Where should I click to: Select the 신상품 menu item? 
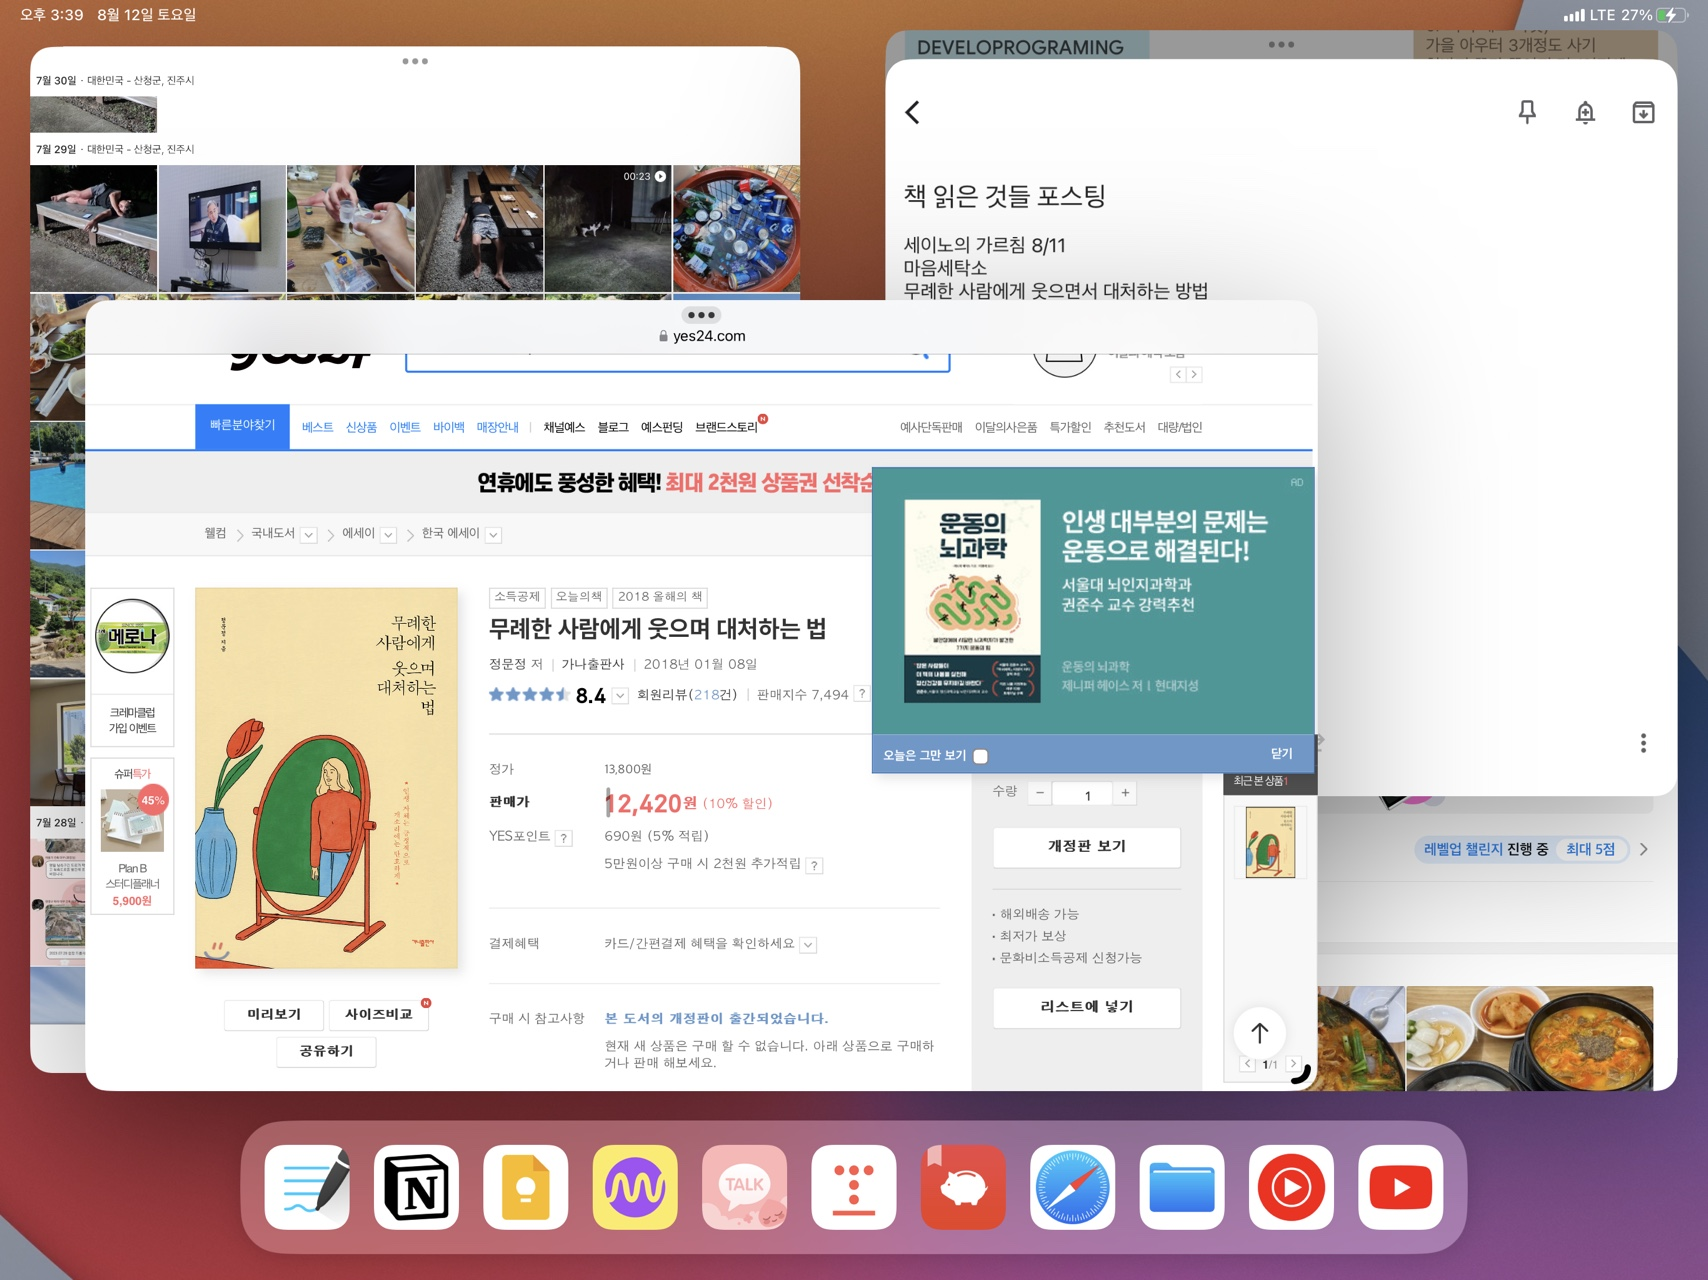pyautogui.click(x=361, y=427)
